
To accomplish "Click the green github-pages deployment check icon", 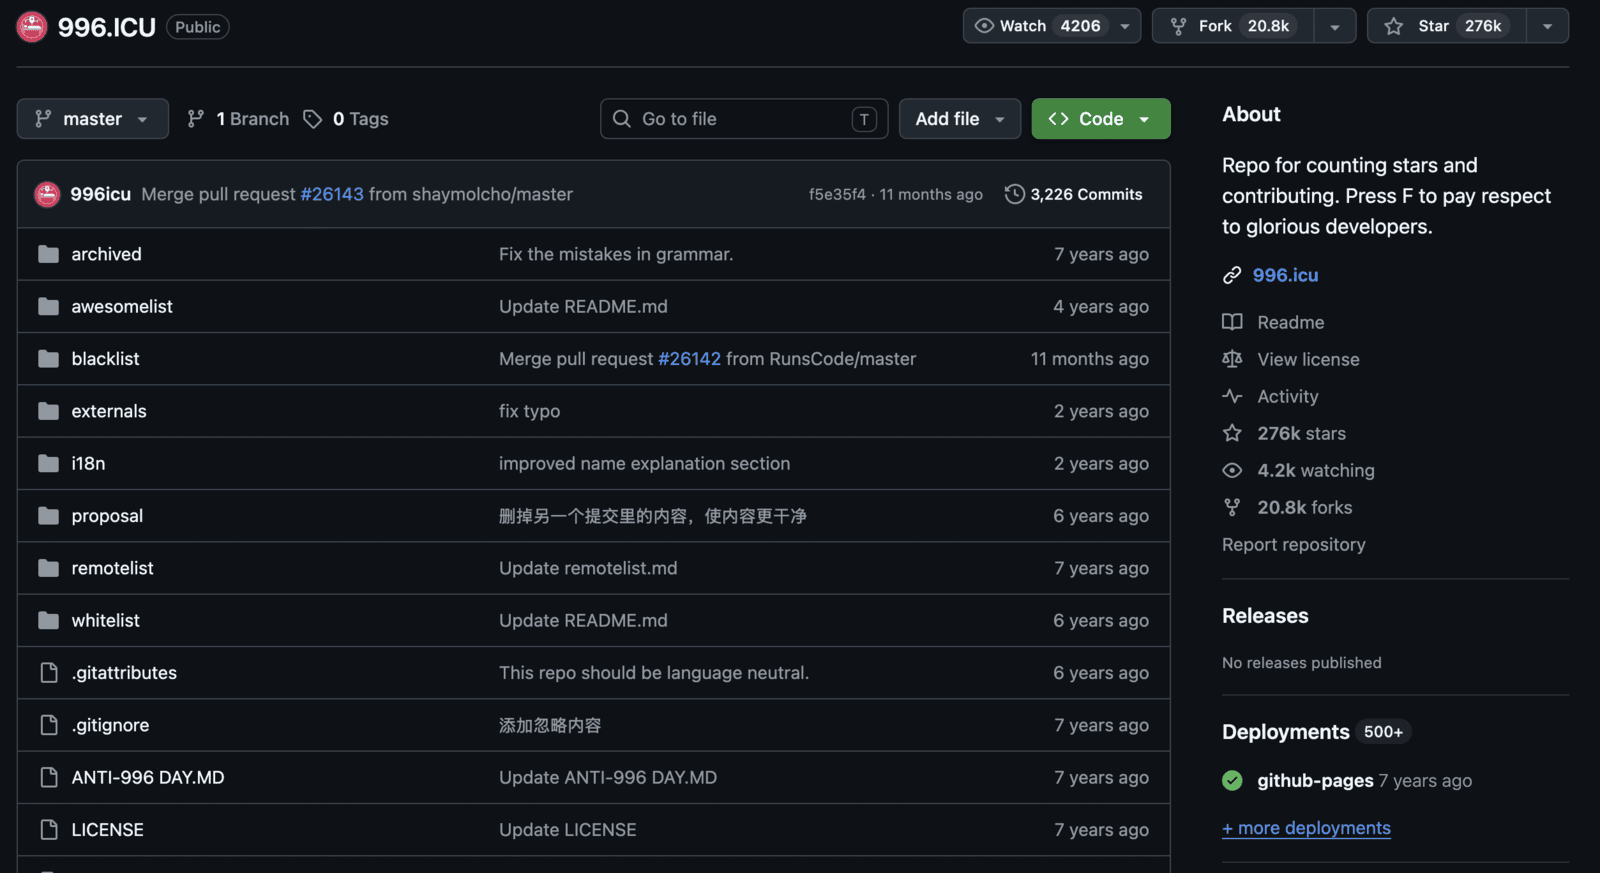I will pyautogui.click(x=1232, y=780).
